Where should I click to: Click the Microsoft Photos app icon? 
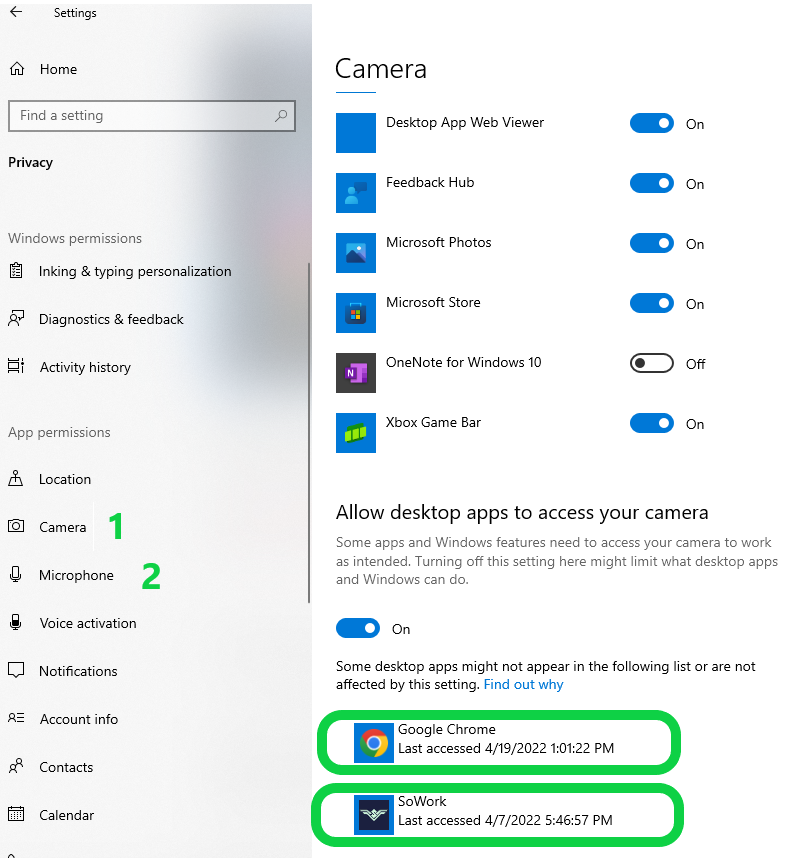coord(356,253)
